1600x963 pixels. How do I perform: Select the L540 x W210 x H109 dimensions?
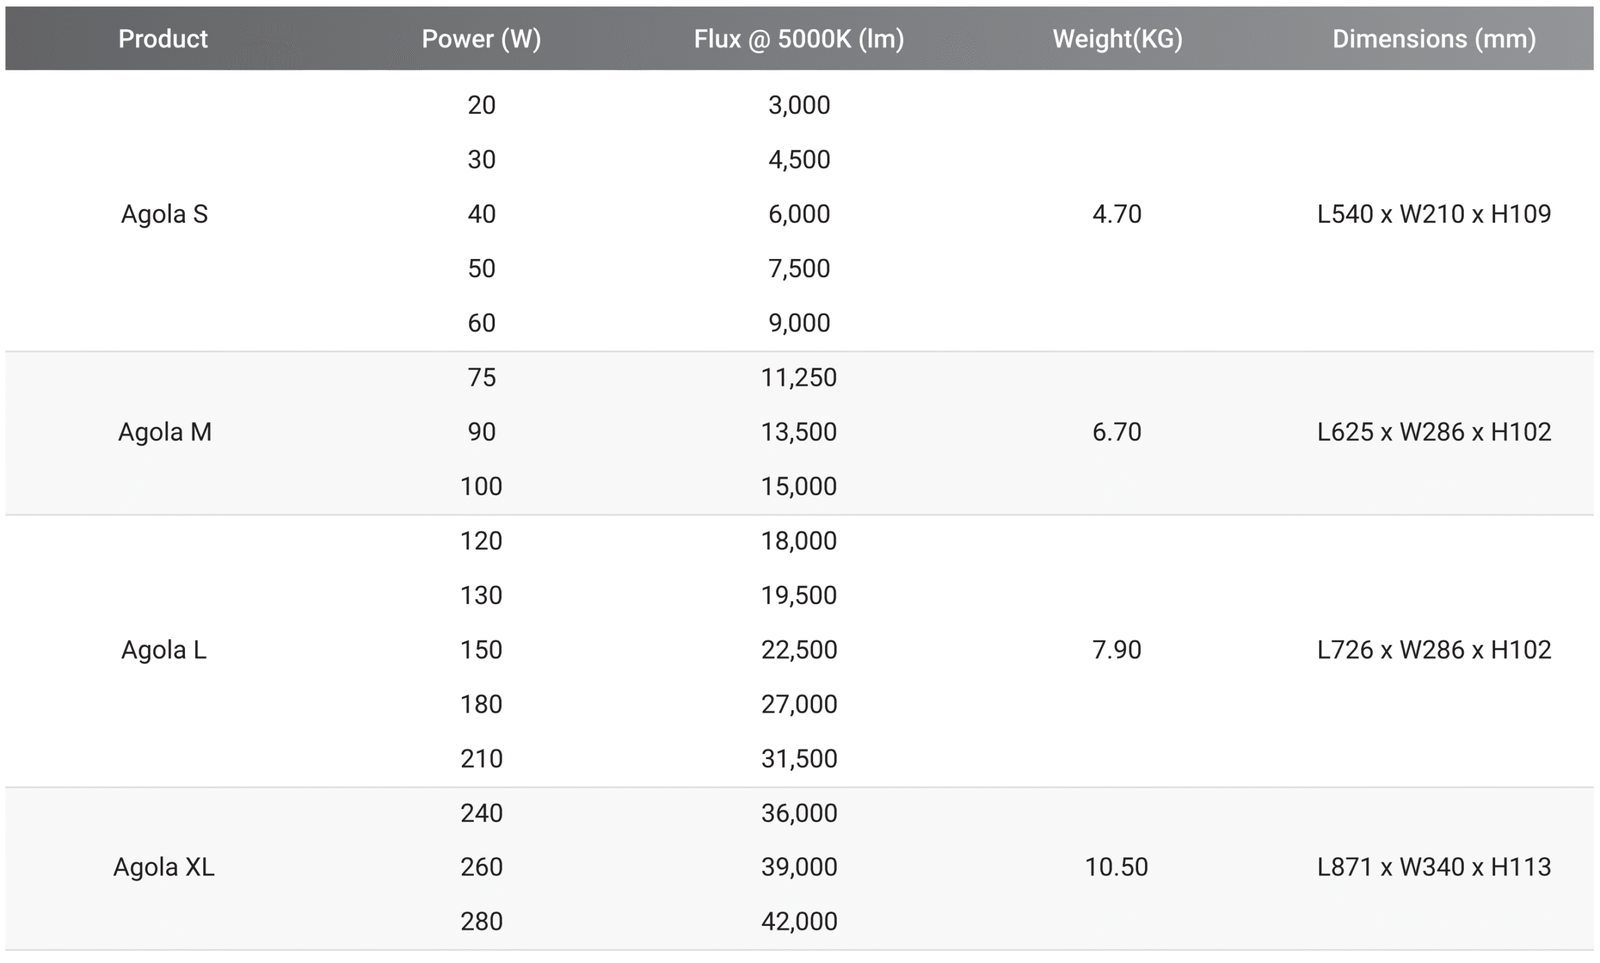click(x=1434, y=214)
